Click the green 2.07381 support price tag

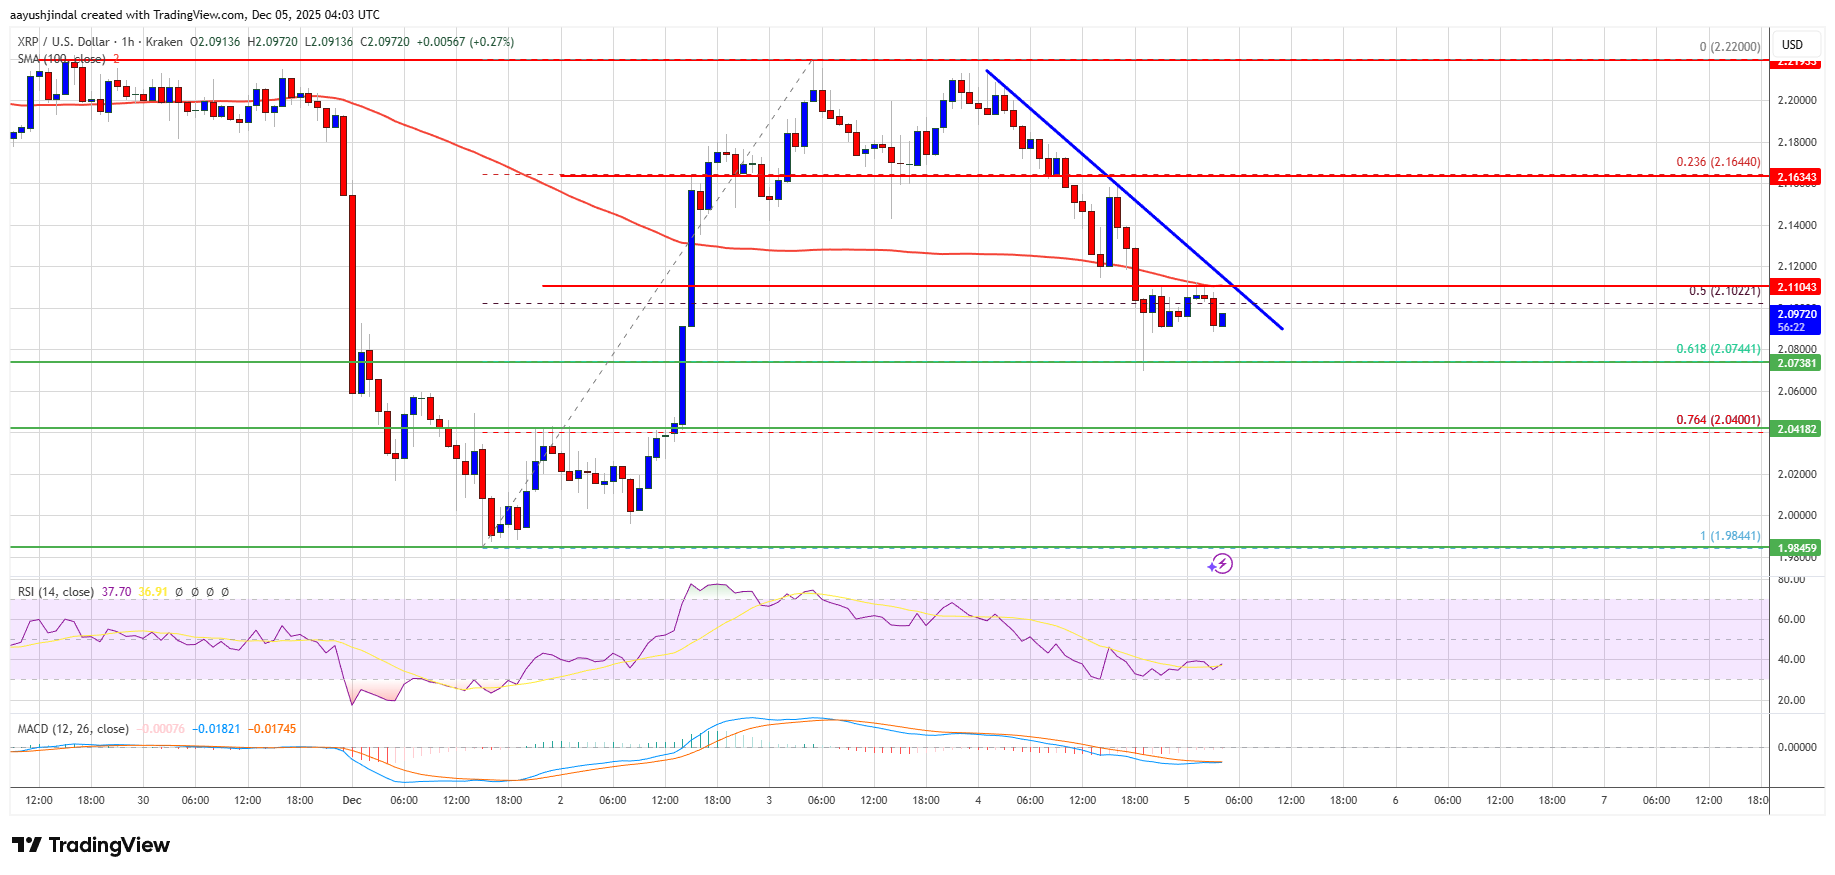pyautogui.click(x=1796, y=363)
